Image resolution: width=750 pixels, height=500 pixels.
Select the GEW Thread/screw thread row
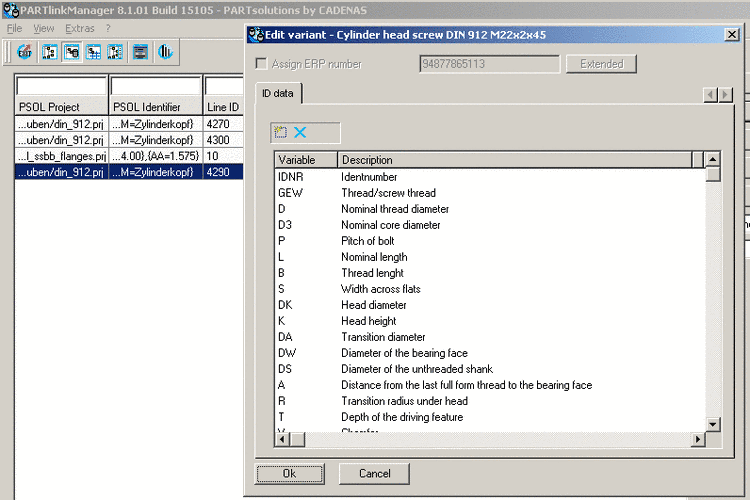[x=490, y=193]
